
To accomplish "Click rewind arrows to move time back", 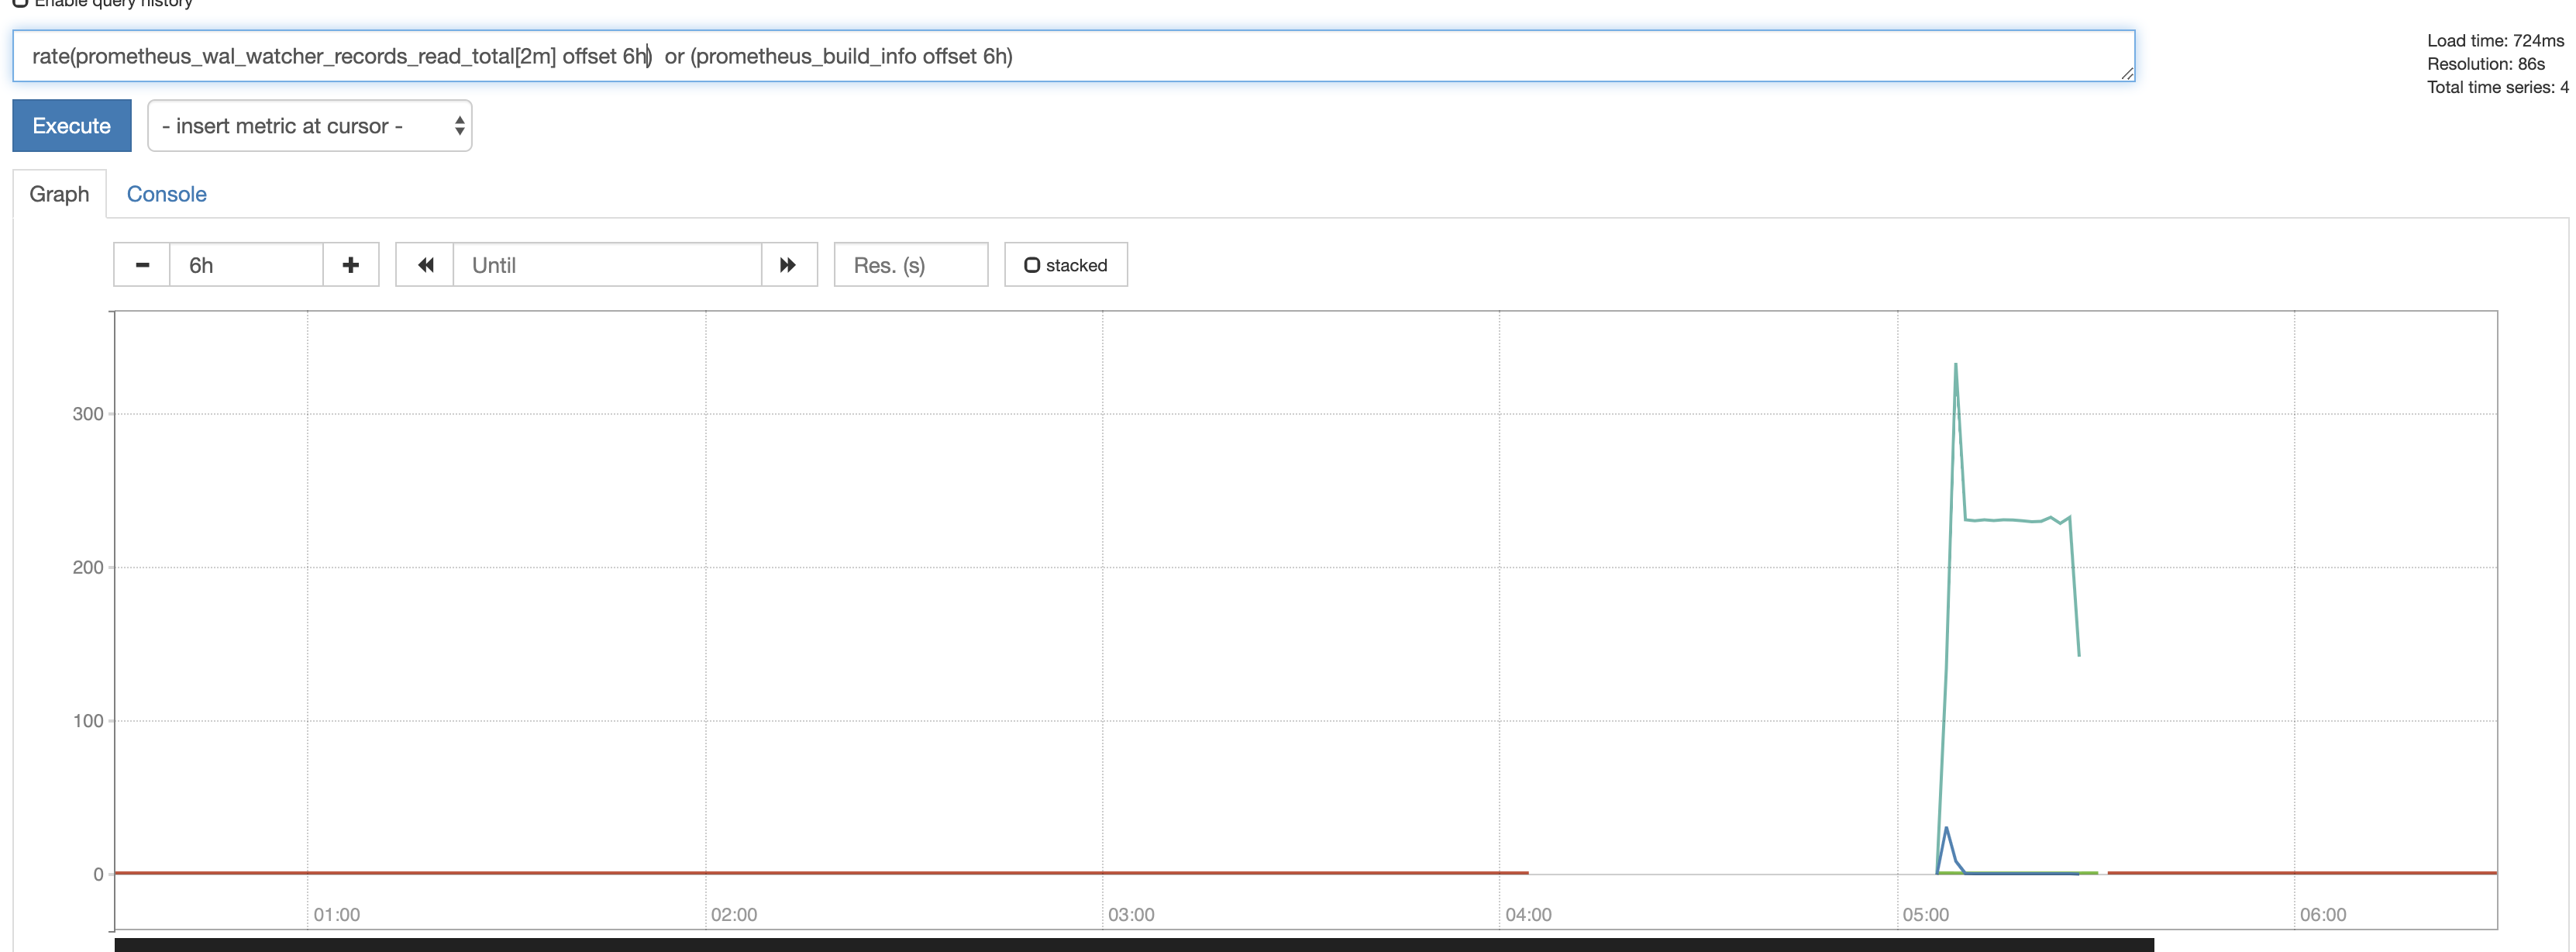I will pyautogui.click(x=425, y=265).
